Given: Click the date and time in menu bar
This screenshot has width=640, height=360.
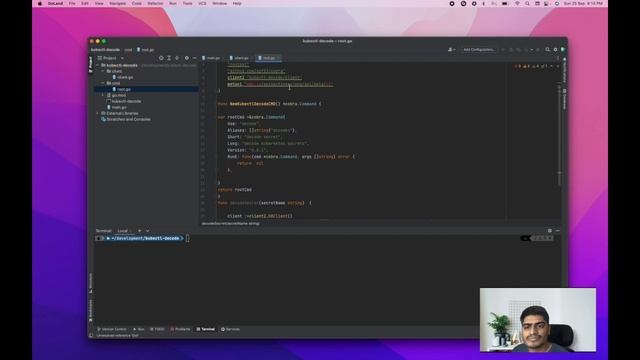Looking at the screenshot, I should (583, 4).
